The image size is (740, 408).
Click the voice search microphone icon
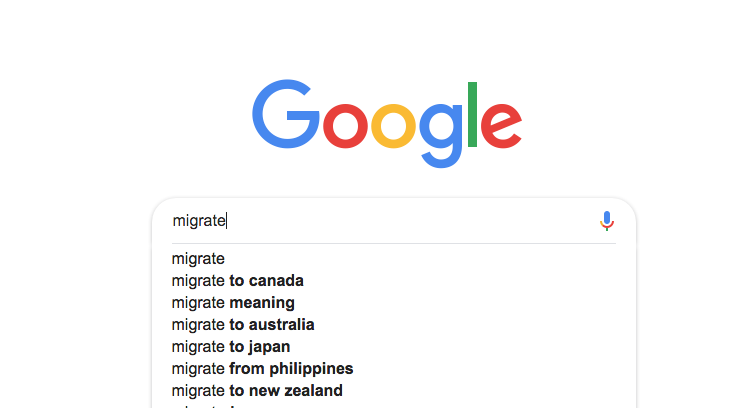point(606,221)
